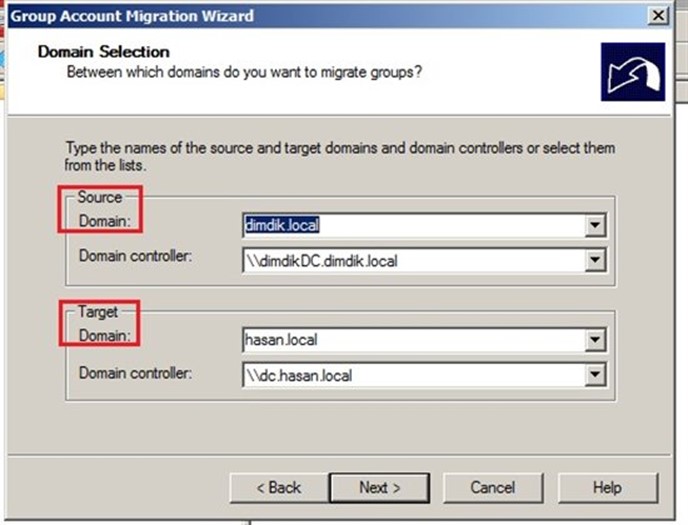Click the Domain Selection heading
Viewport: 688px width, 525px height.
coord(104,52)
